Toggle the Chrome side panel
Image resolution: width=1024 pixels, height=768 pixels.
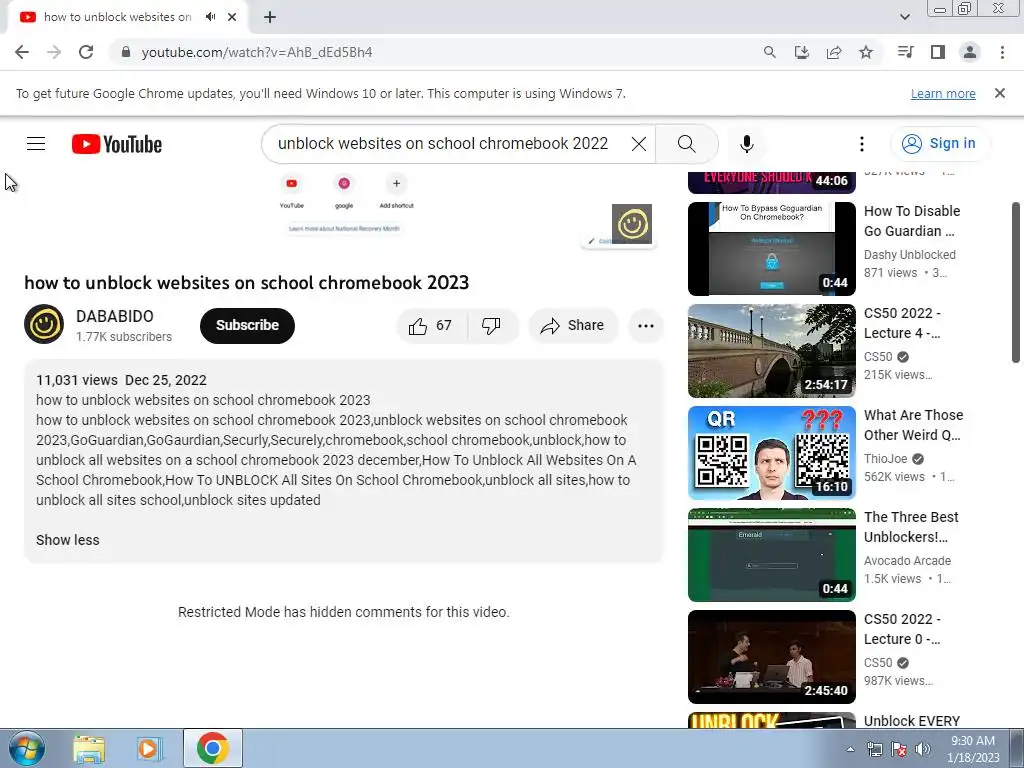click(938, 52)
